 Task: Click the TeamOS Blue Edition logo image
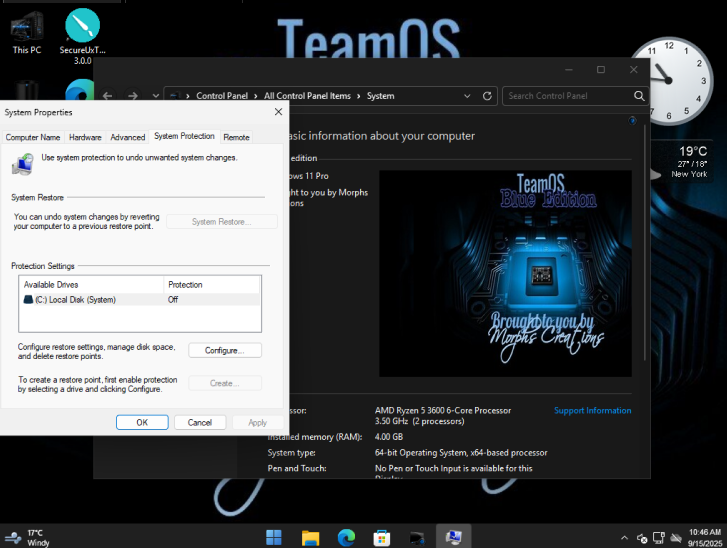tap(505, 274)
